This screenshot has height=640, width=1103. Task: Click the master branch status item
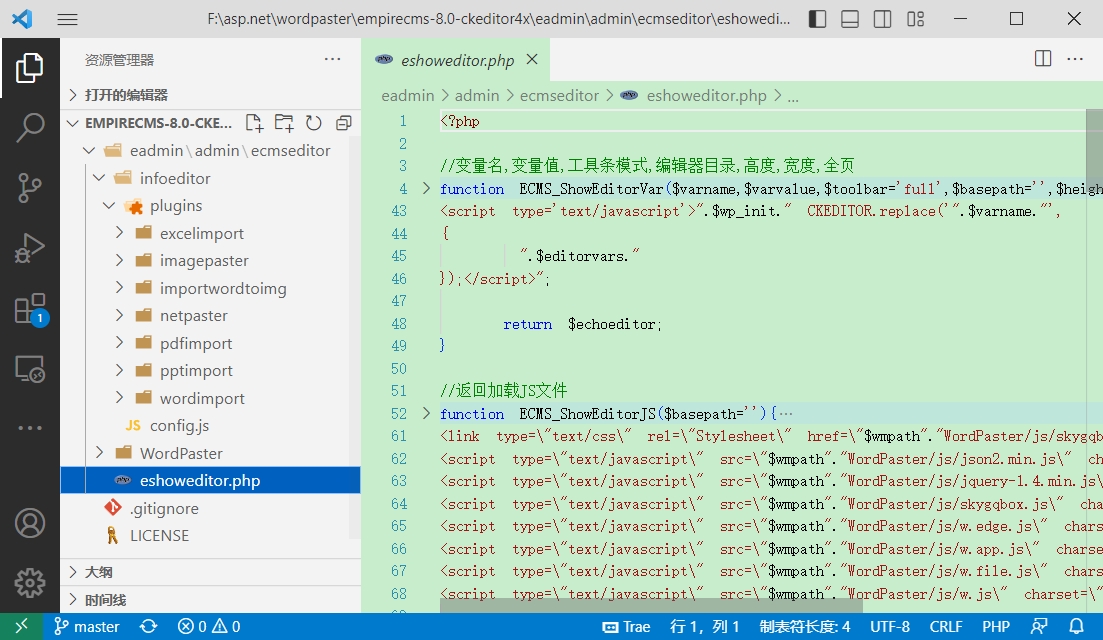(87, 627)
